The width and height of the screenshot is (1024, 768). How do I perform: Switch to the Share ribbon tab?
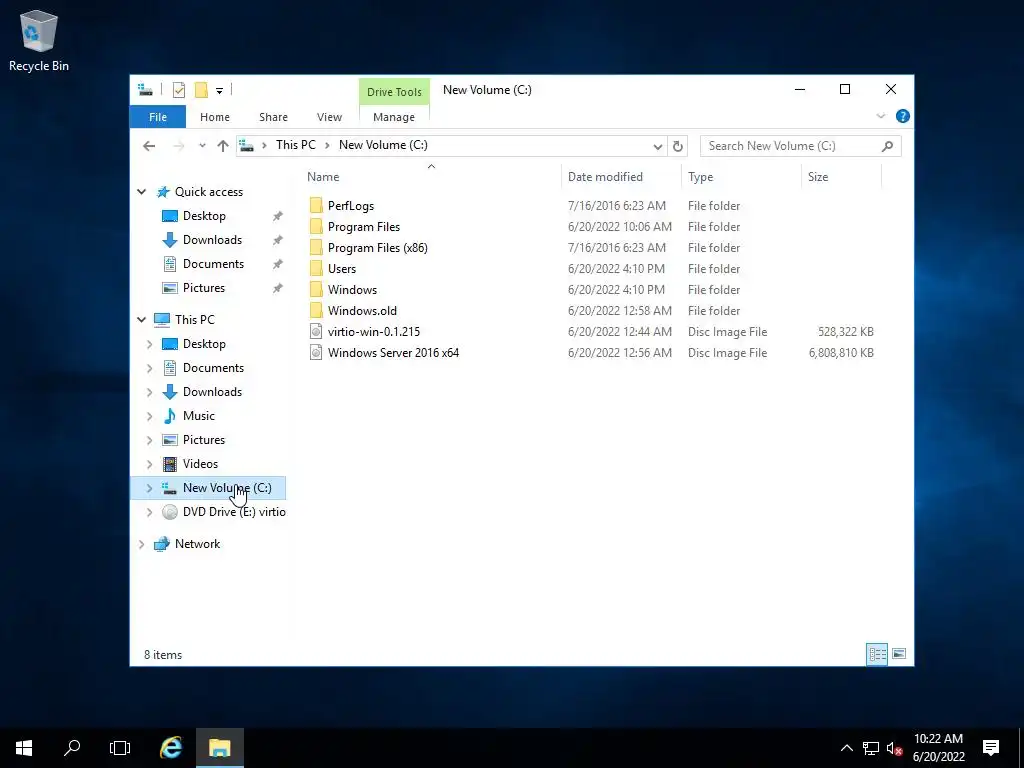[273, 117]
